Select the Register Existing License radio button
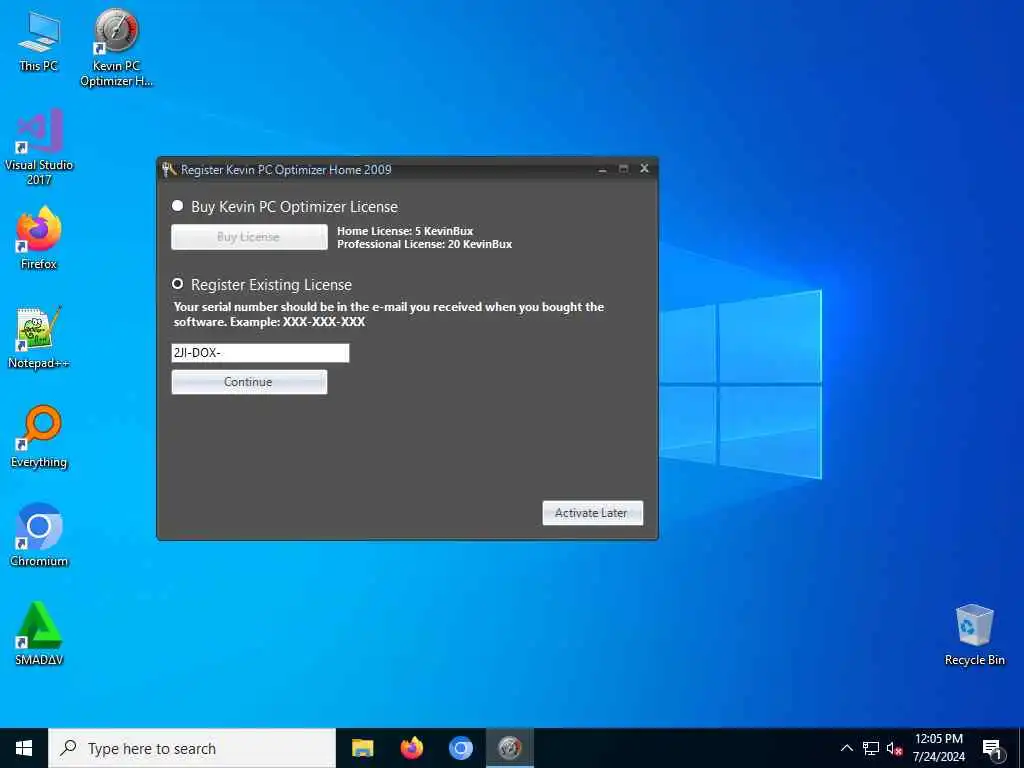 (177, 284)
